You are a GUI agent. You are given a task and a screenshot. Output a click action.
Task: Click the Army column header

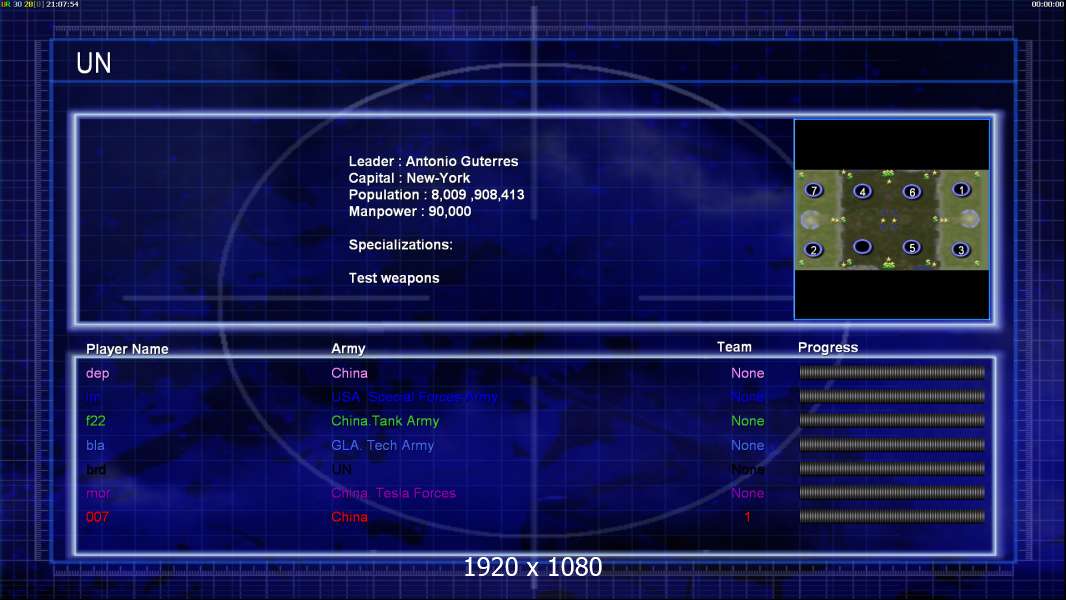(348, 349)
